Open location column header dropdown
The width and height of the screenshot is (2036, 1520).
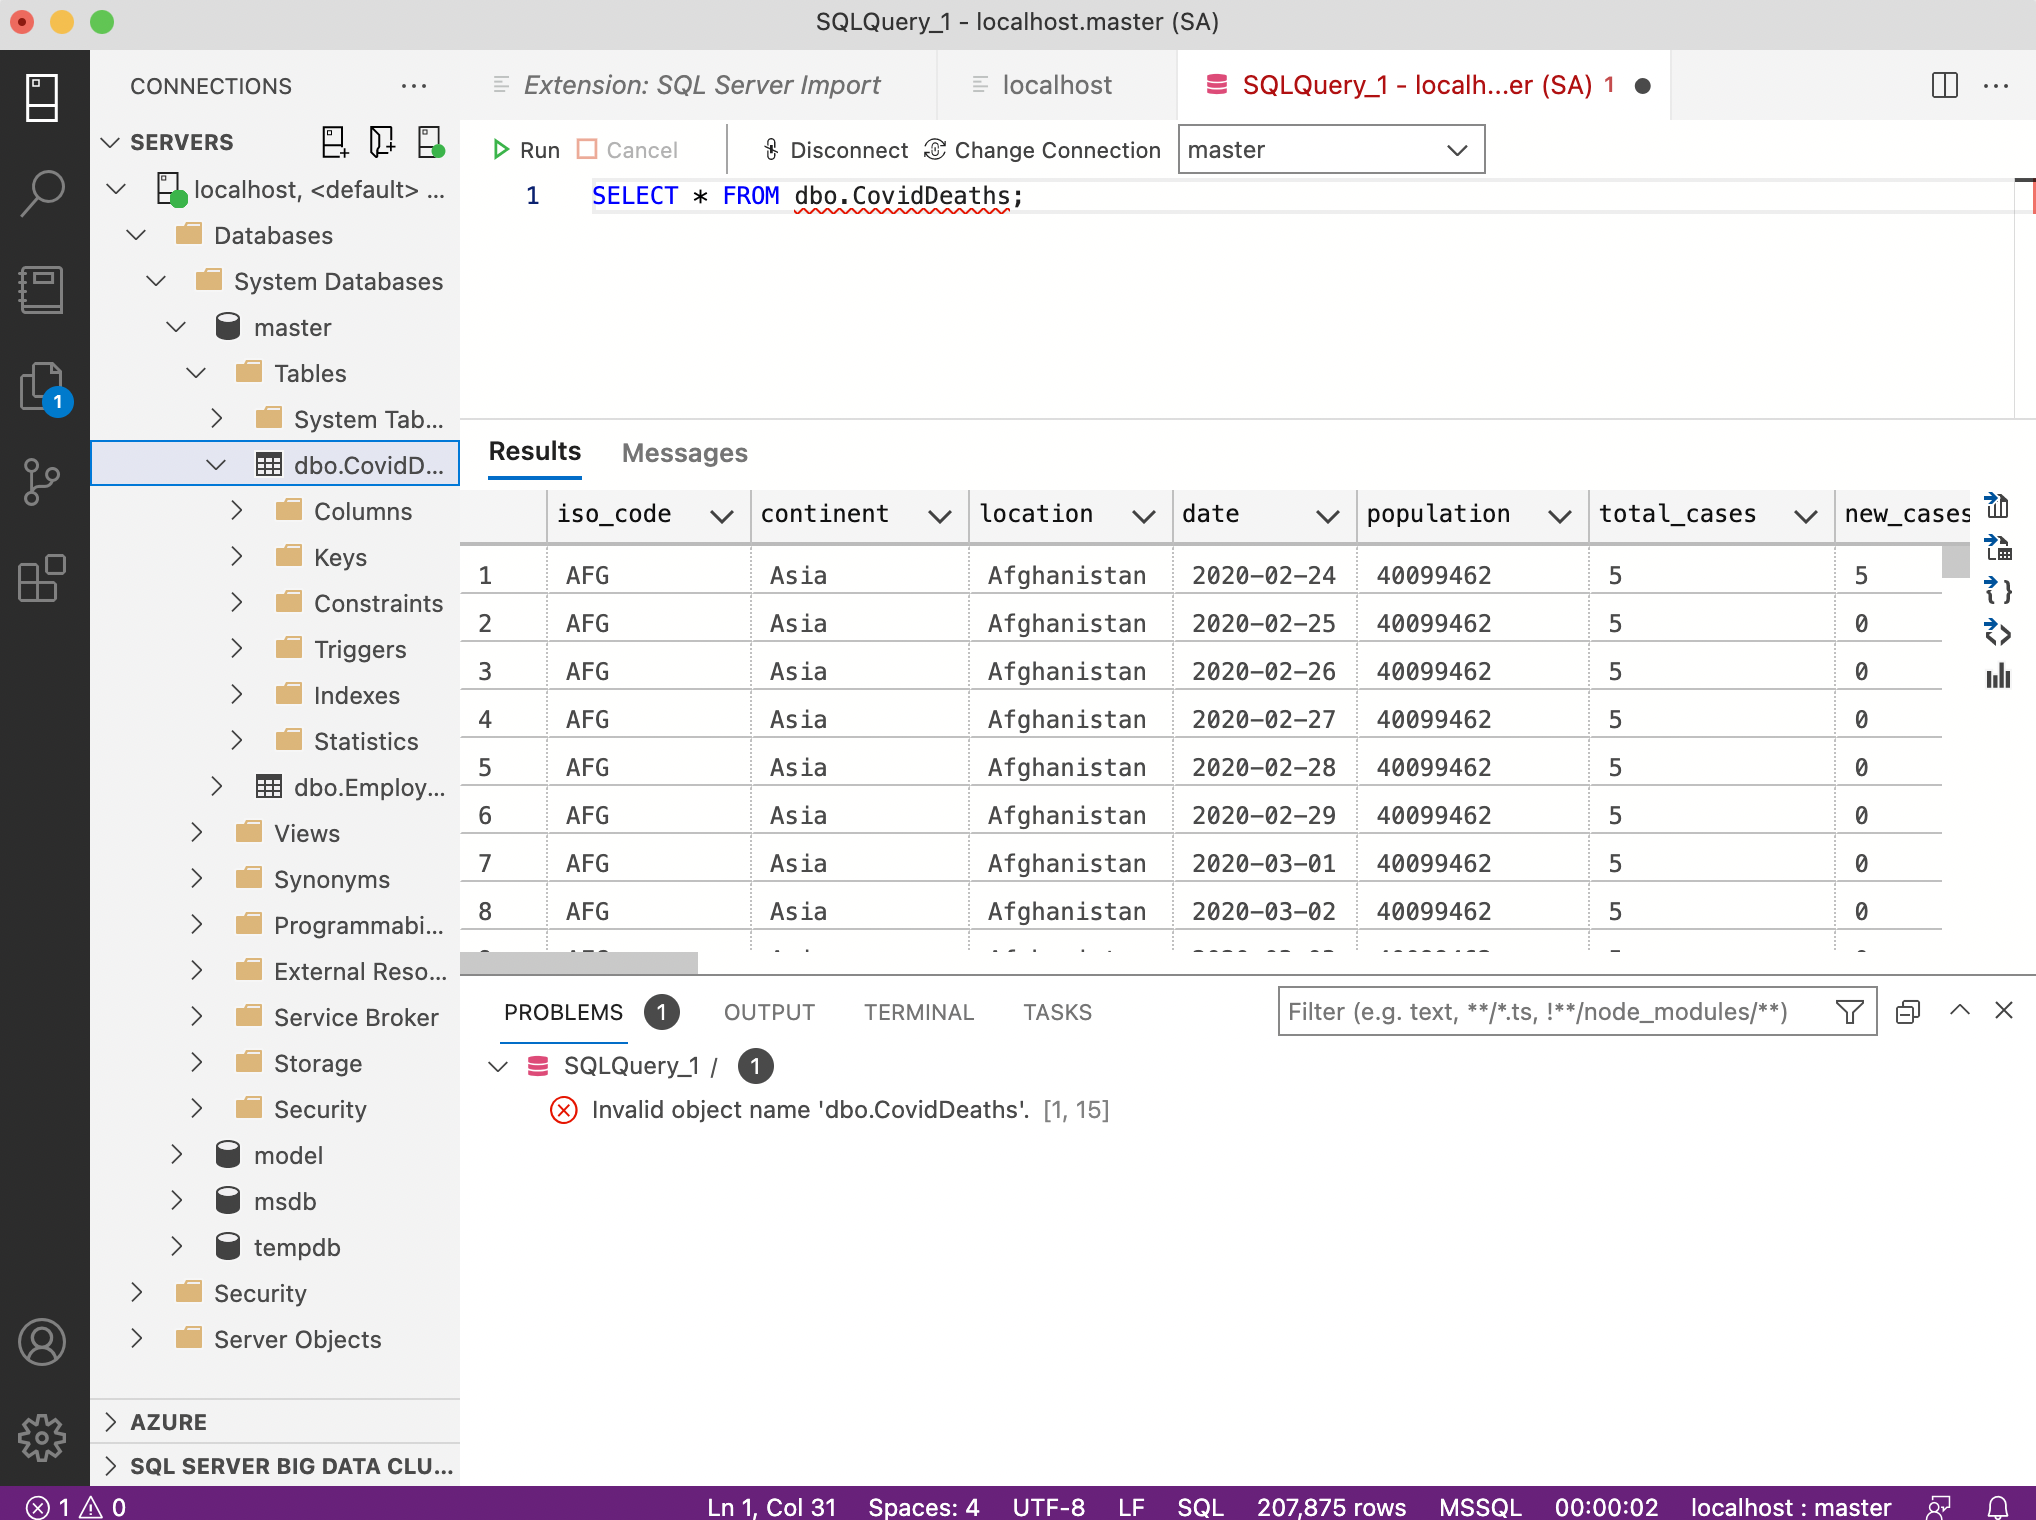[x=1144, y=516]
